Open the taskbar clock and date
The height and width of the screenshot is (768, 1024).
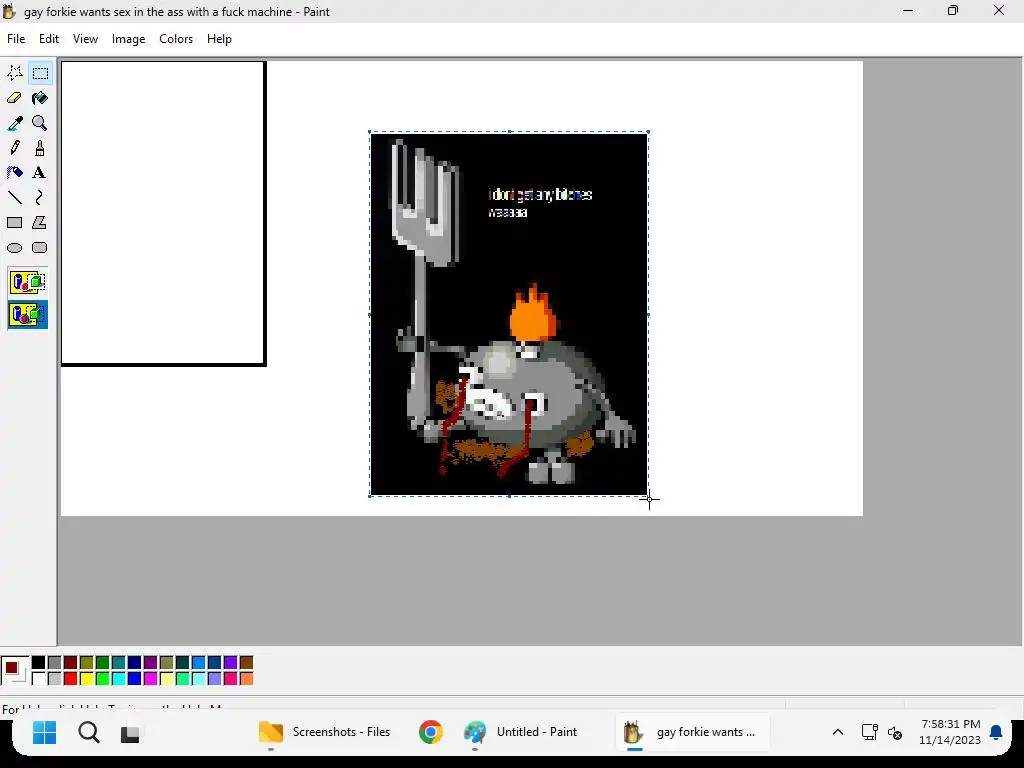click(950, 732)
